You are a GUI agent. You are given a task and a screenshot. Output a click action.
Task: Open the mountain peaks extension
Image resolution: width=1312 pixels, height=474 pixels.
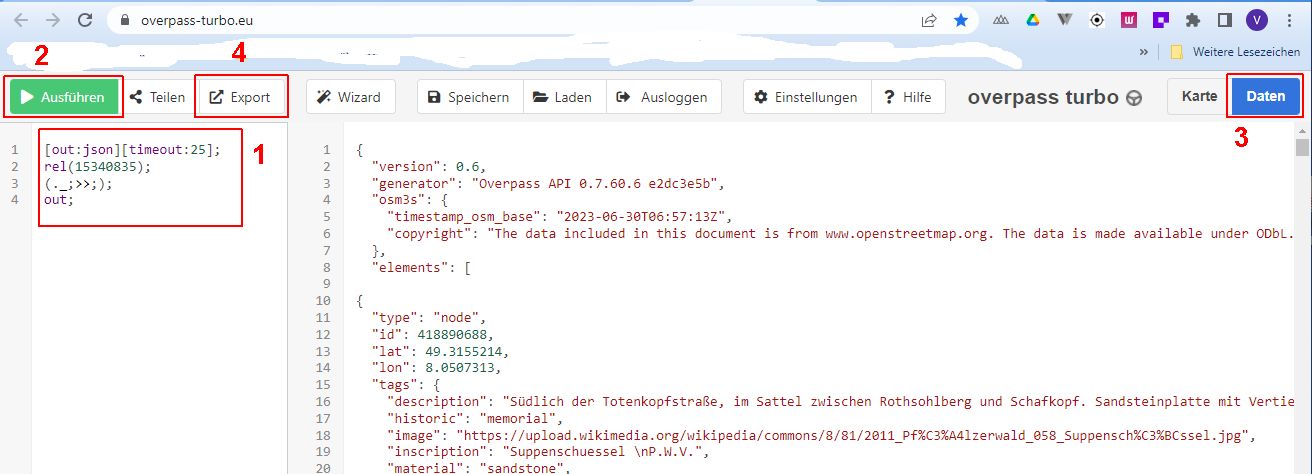(1001, 20)
